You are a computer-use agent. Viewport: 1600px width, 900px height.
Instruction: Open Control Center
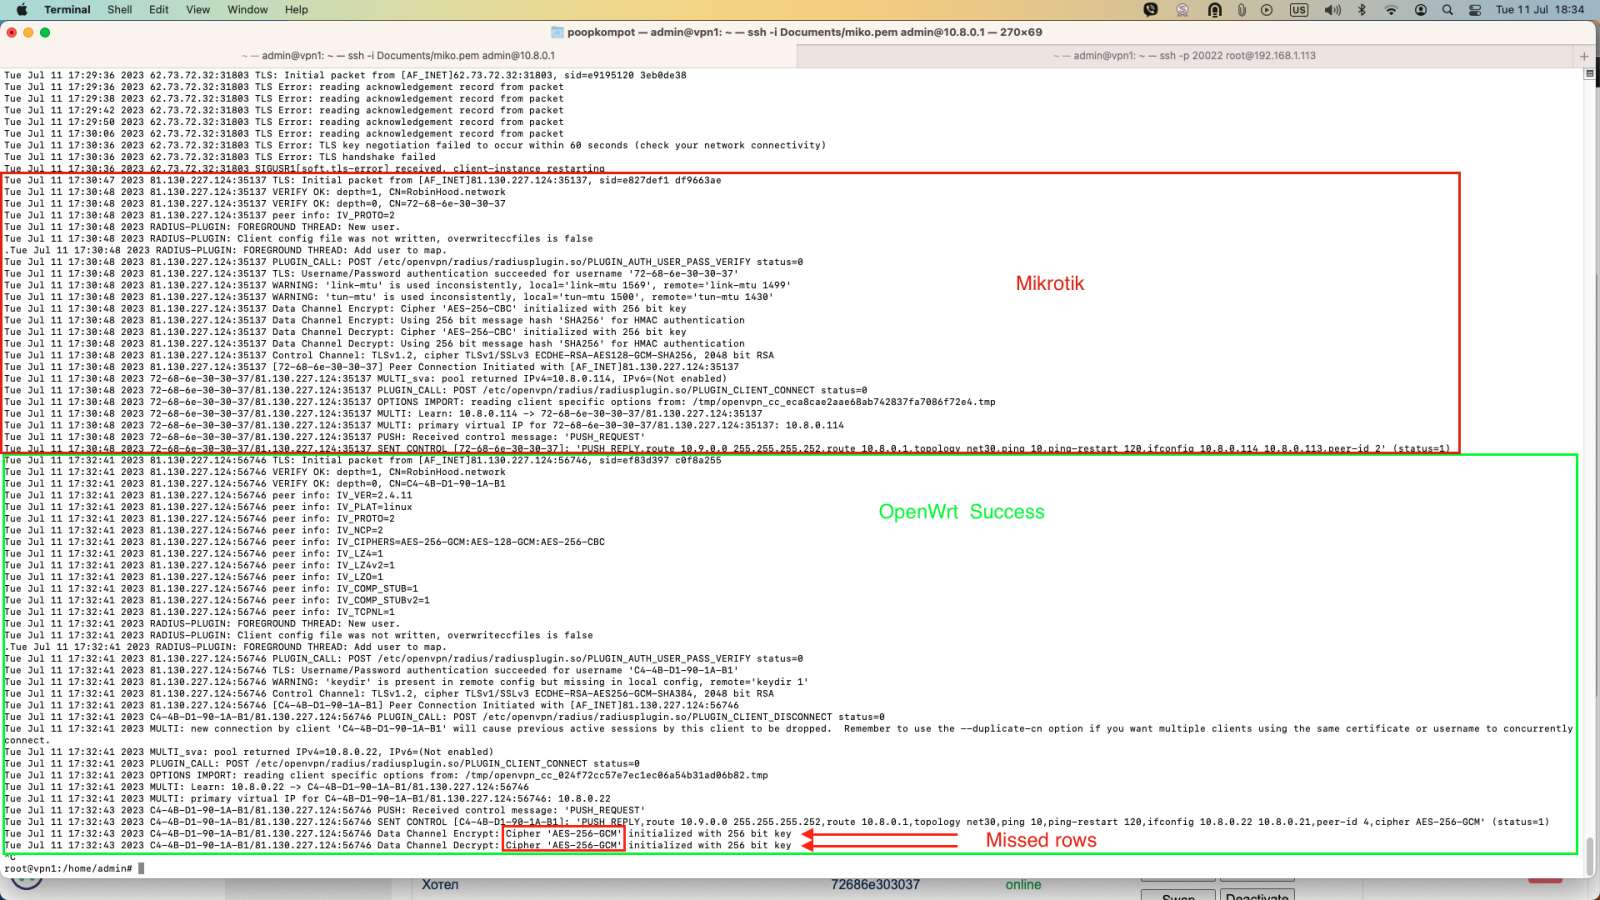coord(1475,10)
